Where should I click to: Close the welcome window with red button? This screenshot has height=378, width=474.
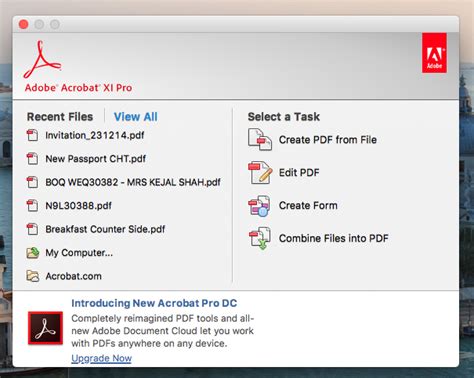23,24
